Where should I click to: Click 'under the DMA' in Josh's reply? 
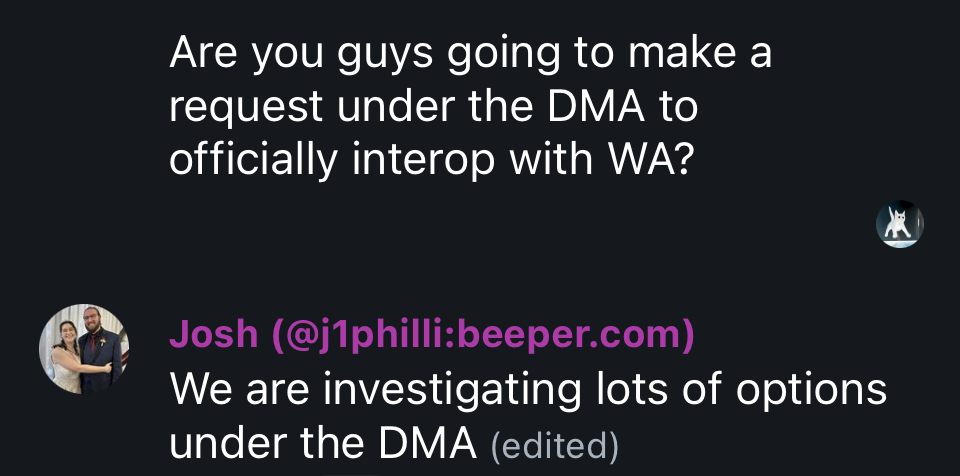323,444
